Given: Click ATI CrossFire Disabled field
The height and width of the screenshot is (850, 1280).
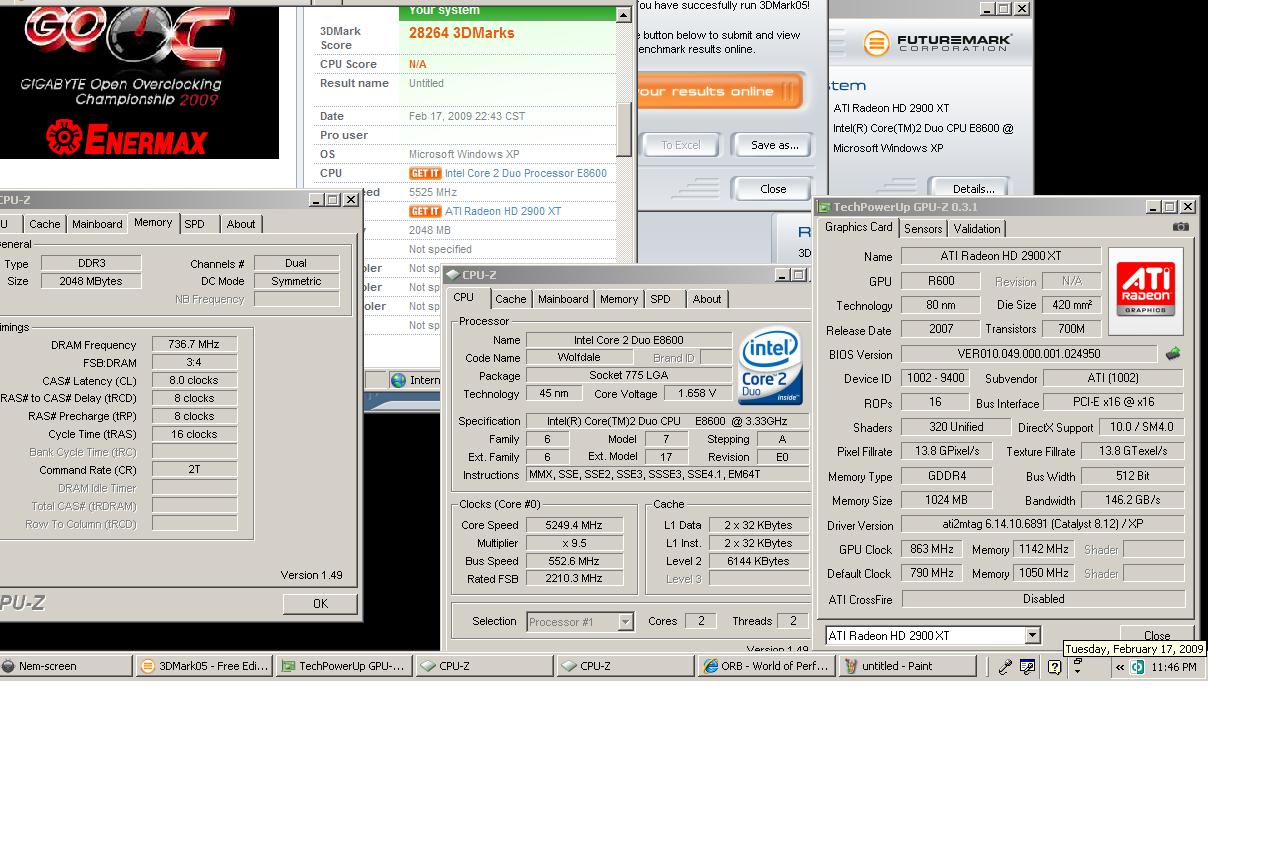Looking at the screenshot, I should (1043, 599).
